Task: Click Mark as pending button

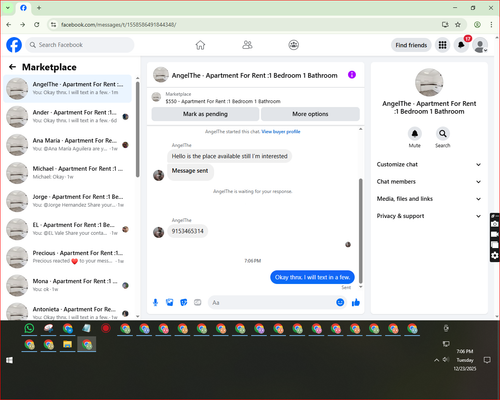Action: 205,114
